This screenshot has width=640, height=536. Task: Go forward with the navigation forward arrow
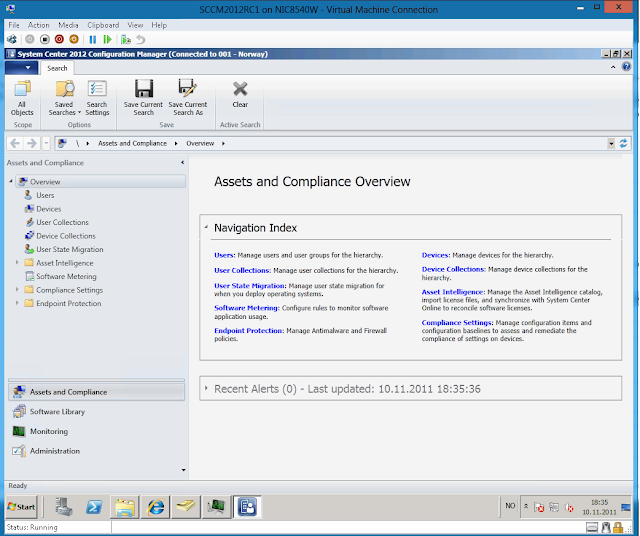click(x=31, y=143)
